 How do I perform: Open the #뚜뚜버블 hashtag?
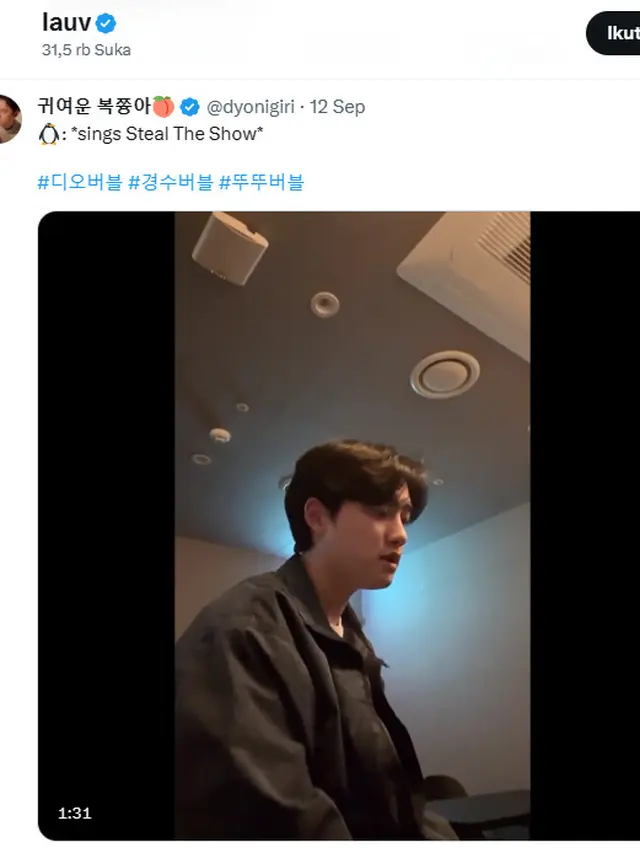tap(261, 182)
